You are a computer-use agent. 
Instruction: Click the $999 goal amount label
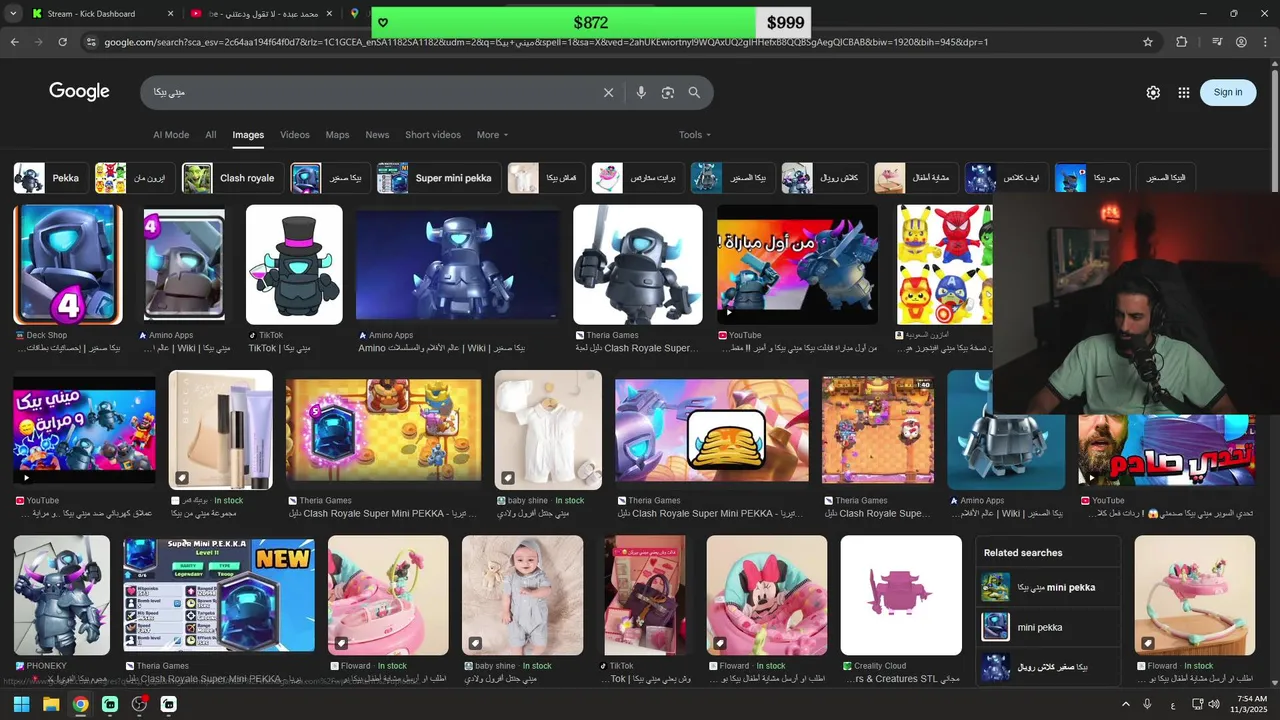[785, 23]
